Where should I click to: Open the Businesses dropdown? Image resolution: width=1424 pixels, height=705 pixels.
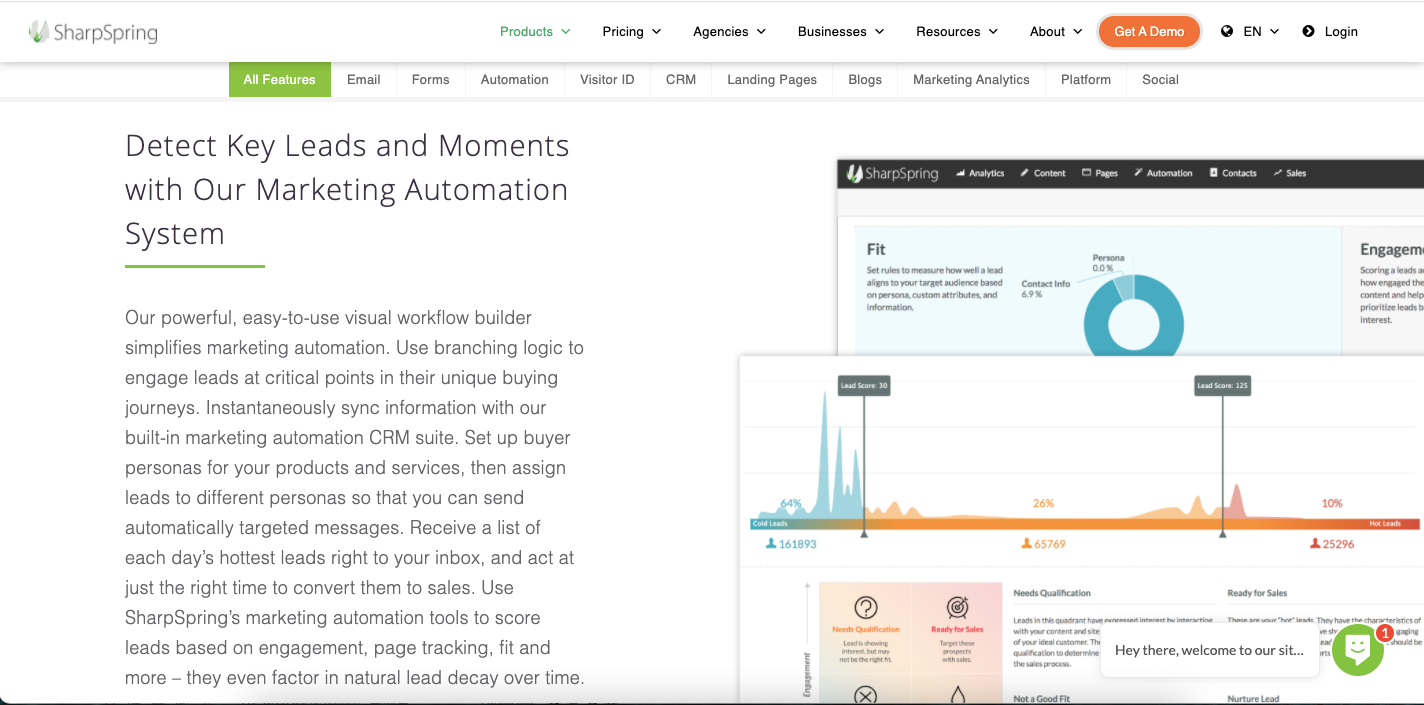click(x=841, y=32)
